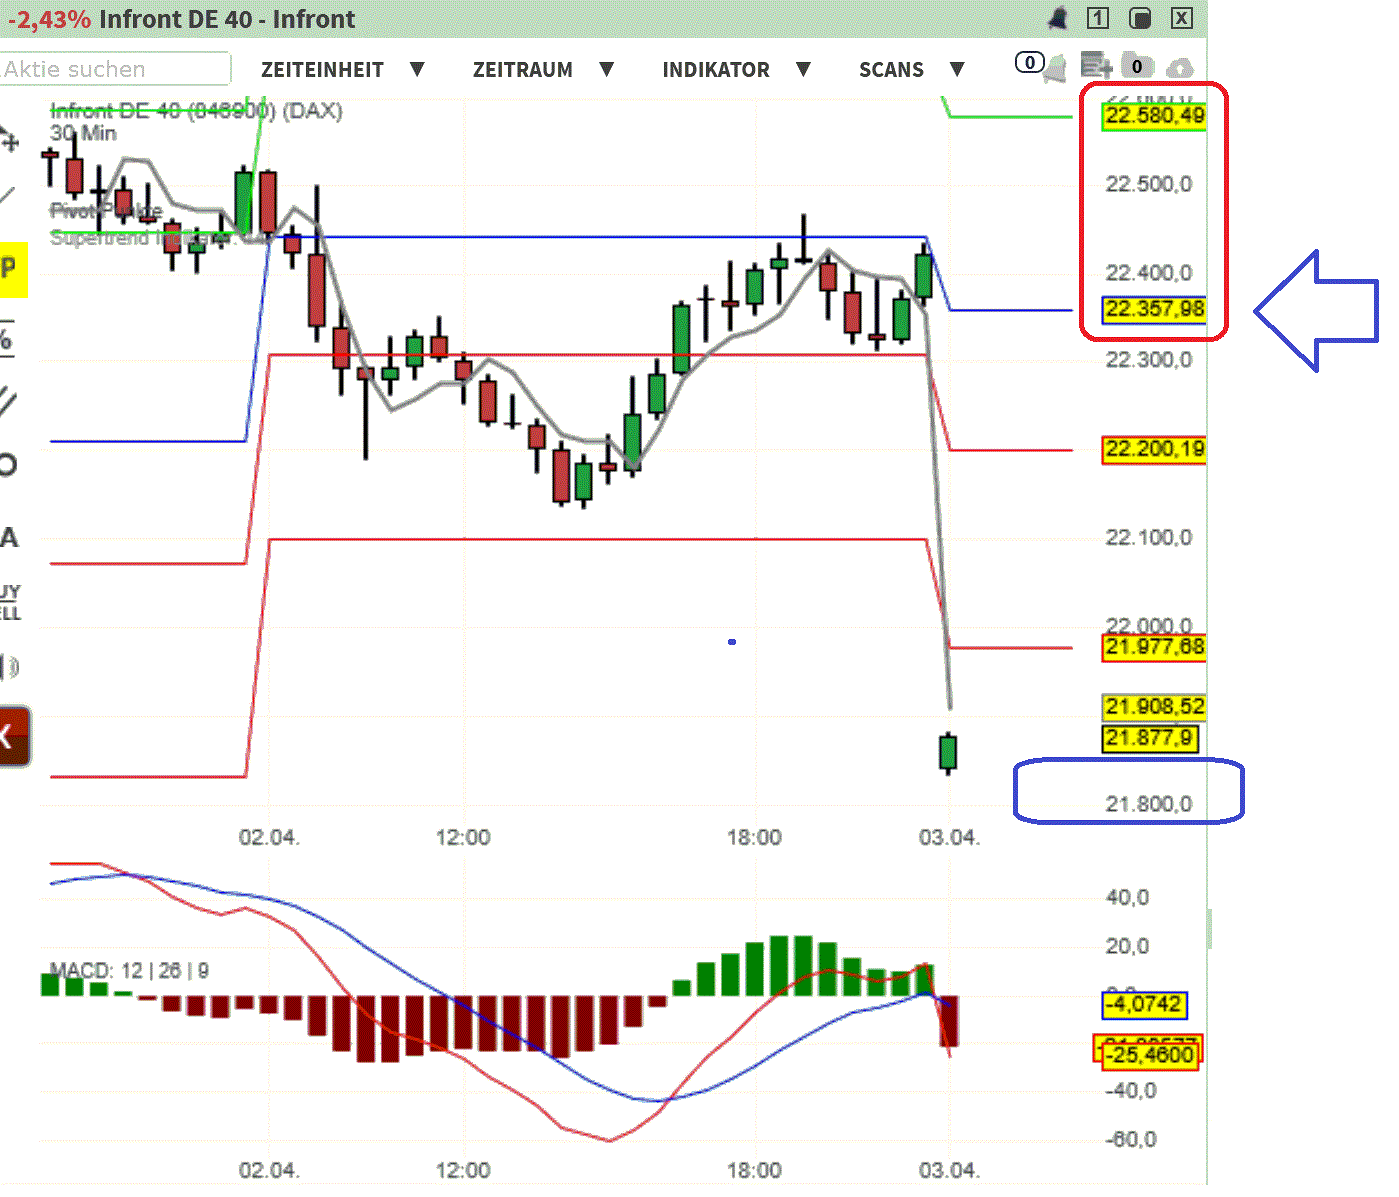Screen dimensions: 1399x1197
Task: Expand the ZEITRAUM dropdown
Action: coord(524,69)
